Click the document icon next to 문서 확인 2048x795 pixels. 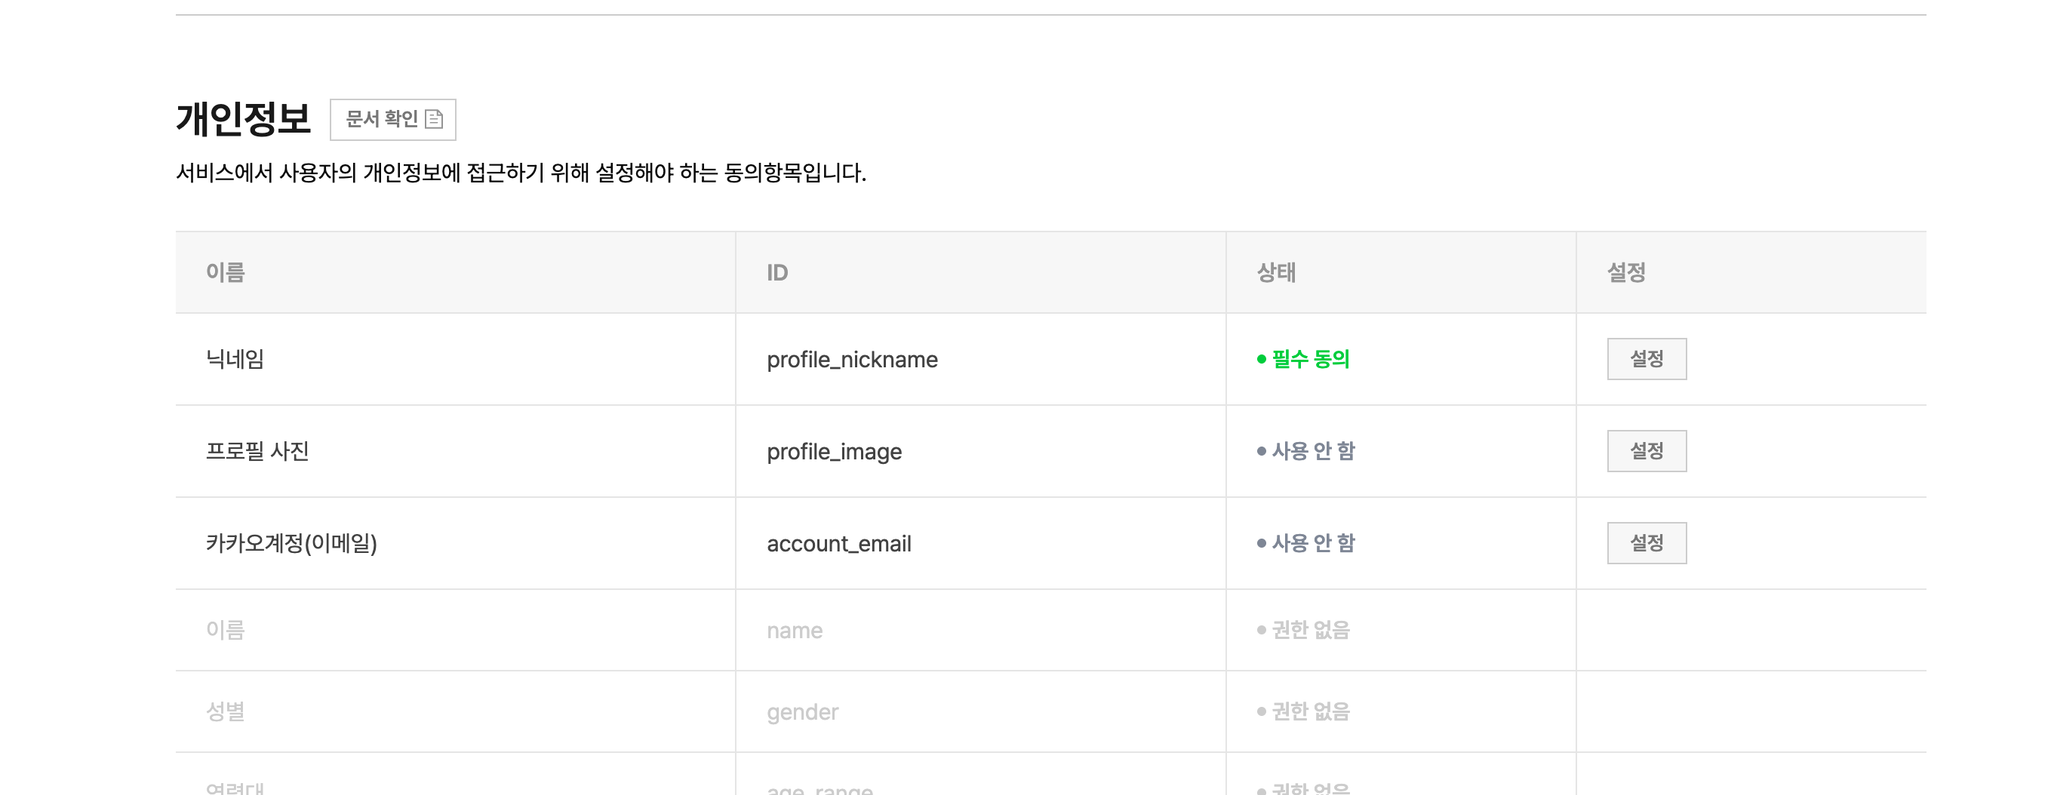tap(434, 118)
